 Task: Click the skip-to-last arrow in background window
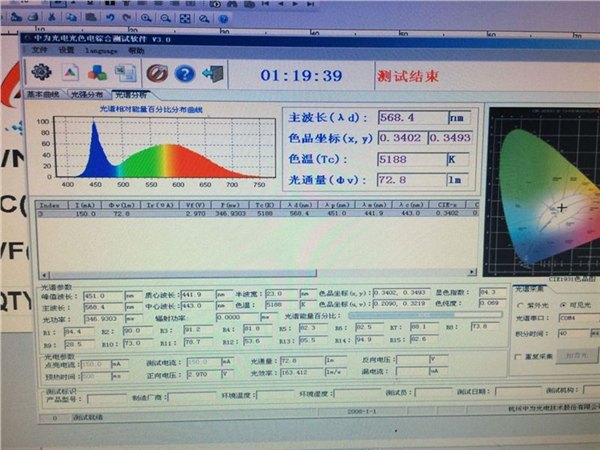(x=311, y=4)
